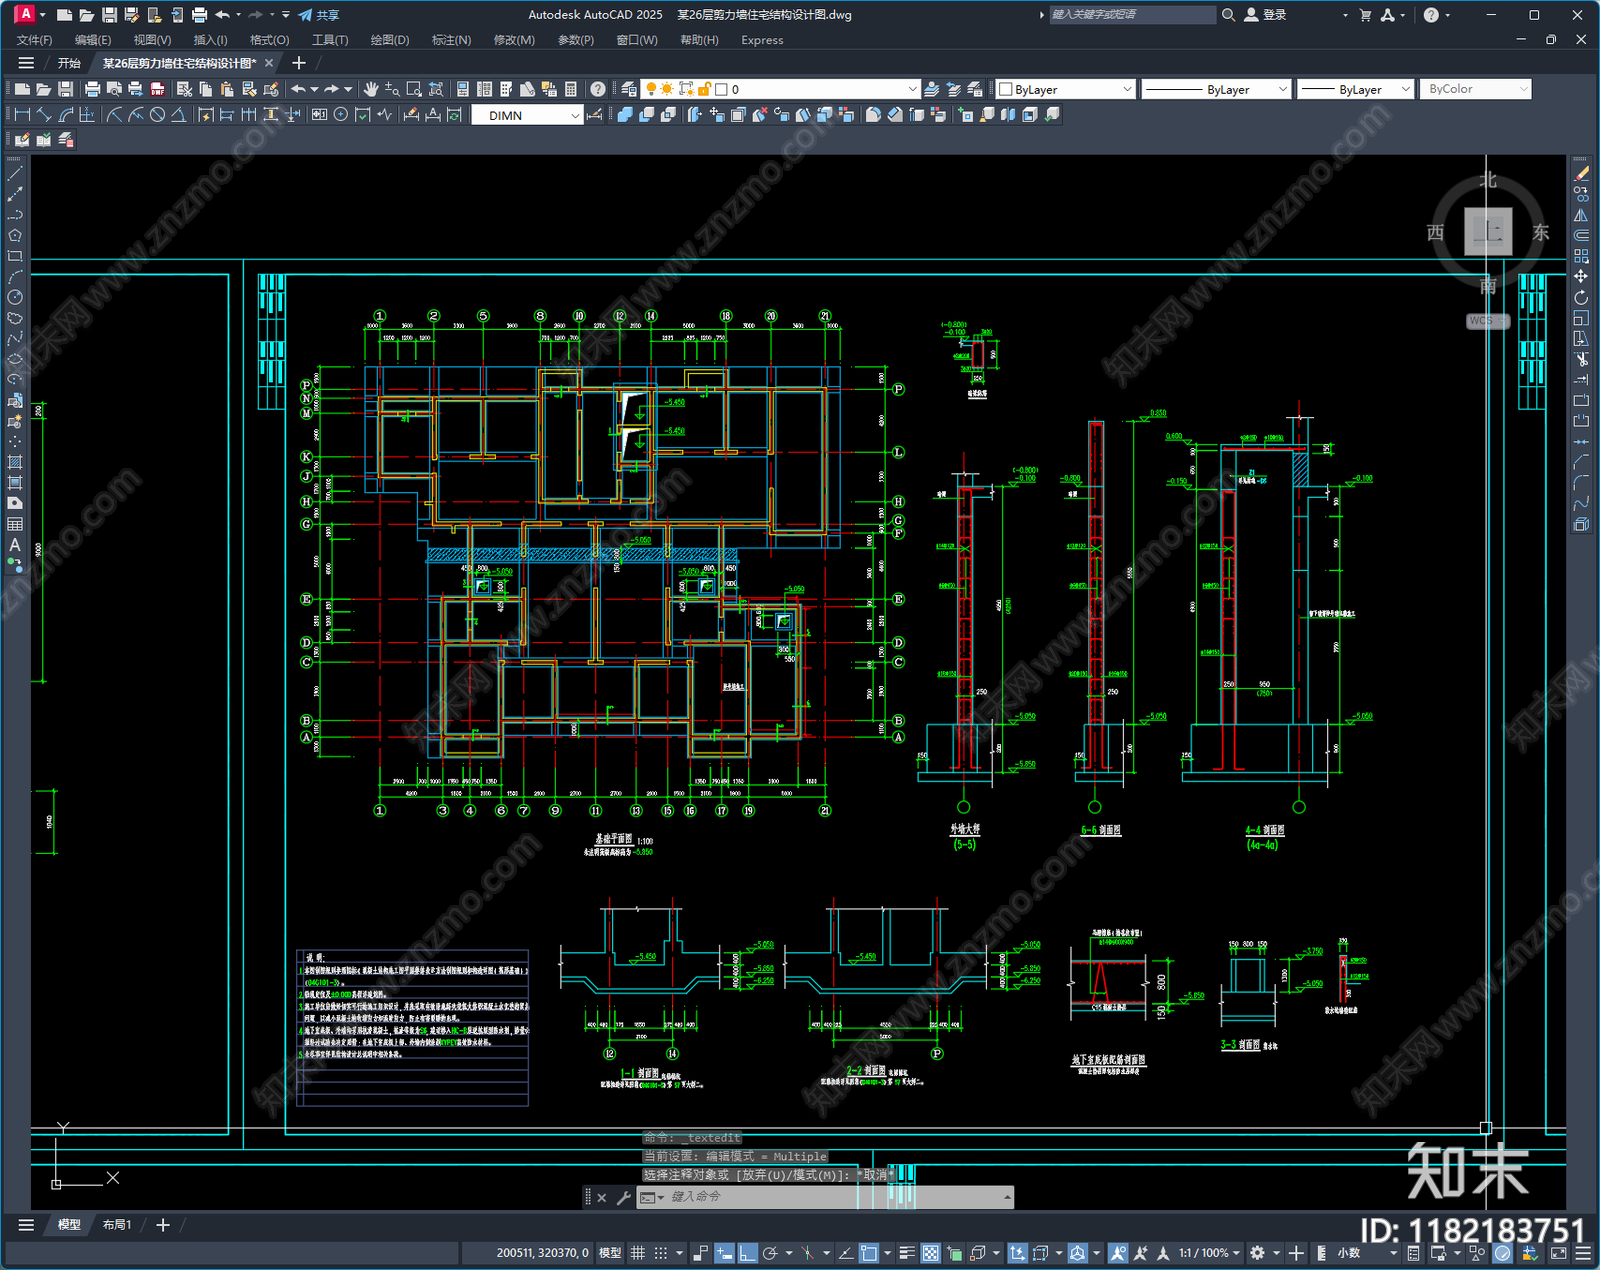
Task: Select the Arc Length dimension tool
Action: point(66,115)
